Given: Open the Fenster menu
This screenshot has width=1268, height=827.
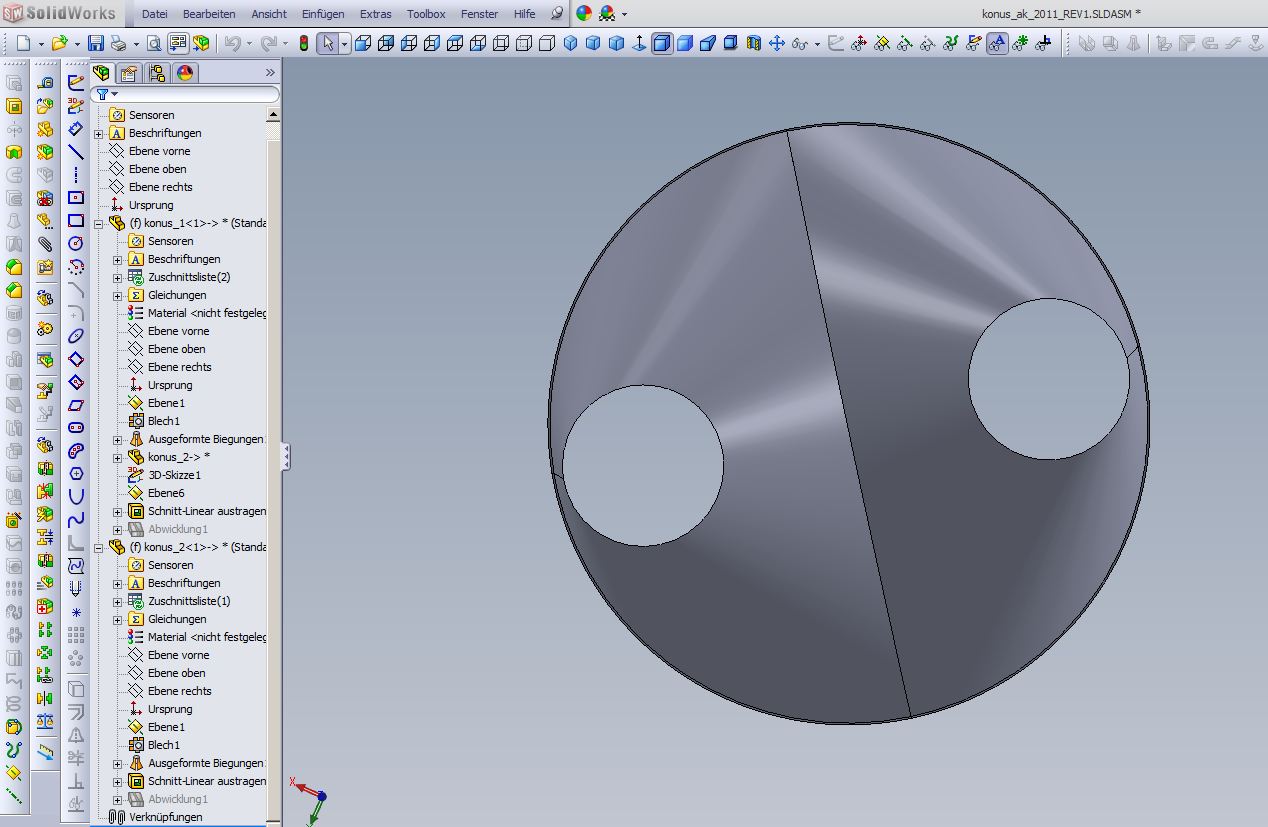Looking at the screenshot, I should click(x=480, y=14).
